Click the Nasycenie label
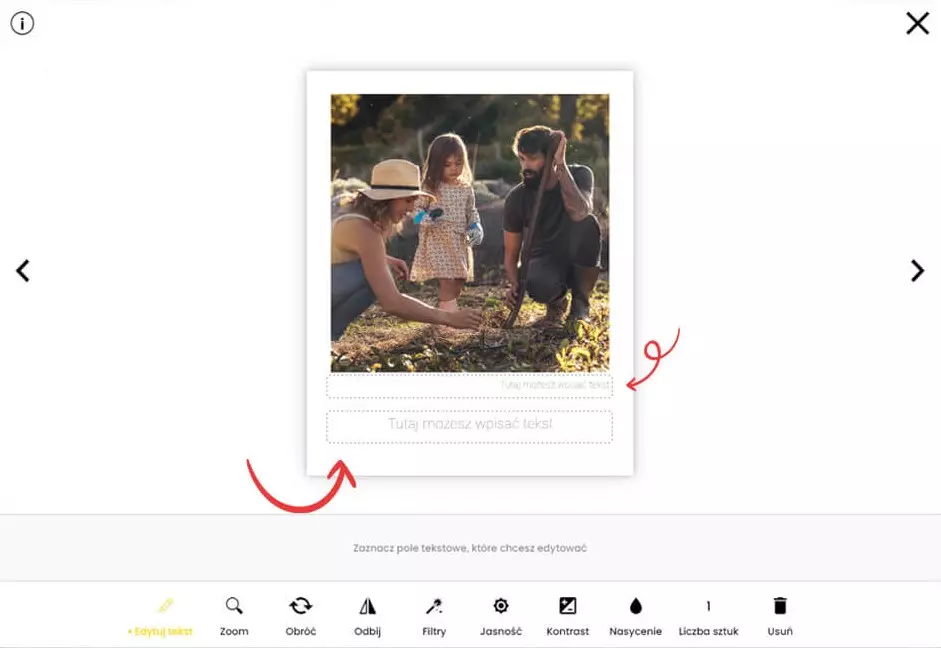Image resolution: width=941 pixels, height=648 pixels. [x=636, y=631]
